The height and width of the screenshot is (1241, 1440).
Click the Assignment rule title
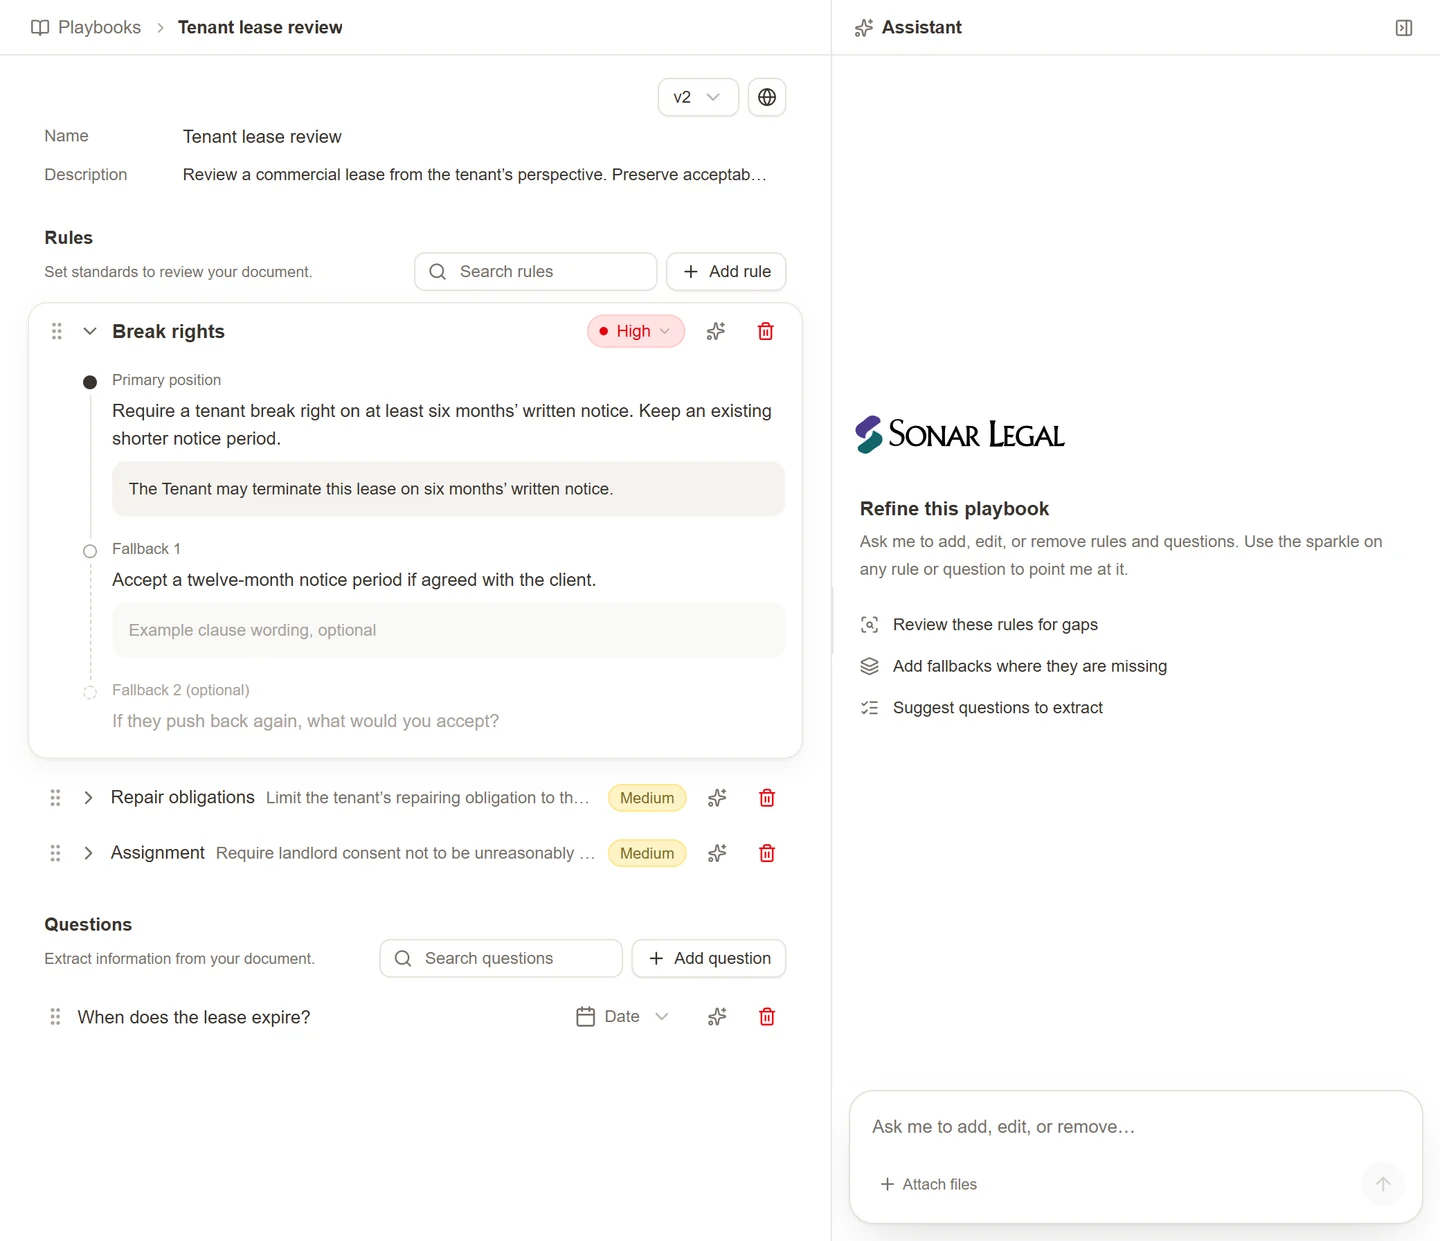click(158, 852)
